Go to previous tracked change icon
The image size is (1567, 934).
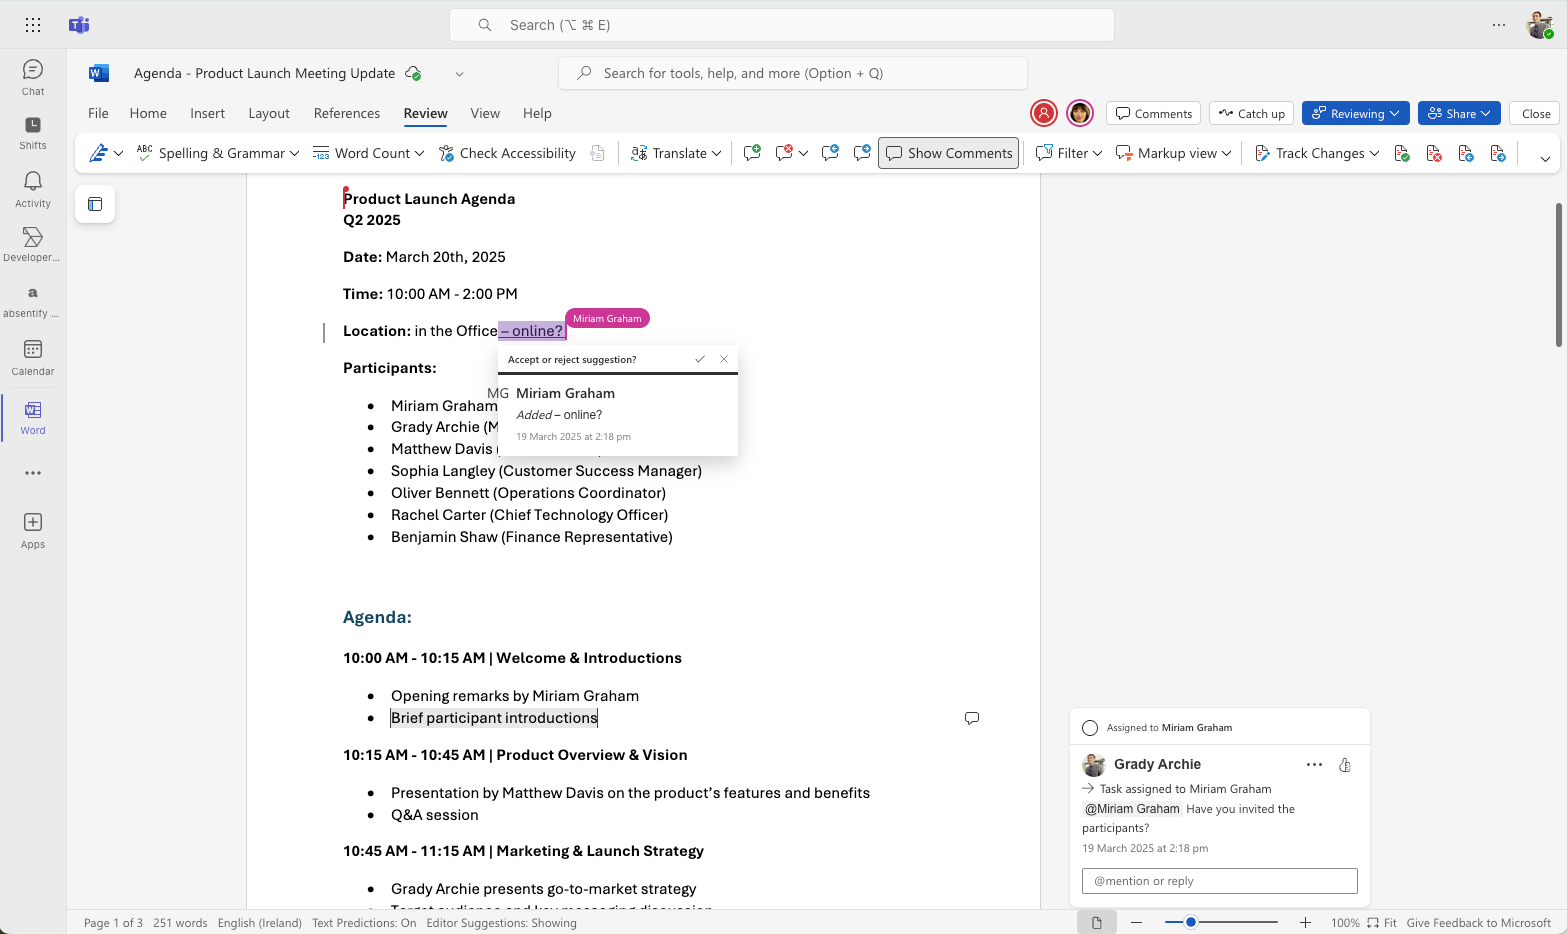coord(1466,153)
